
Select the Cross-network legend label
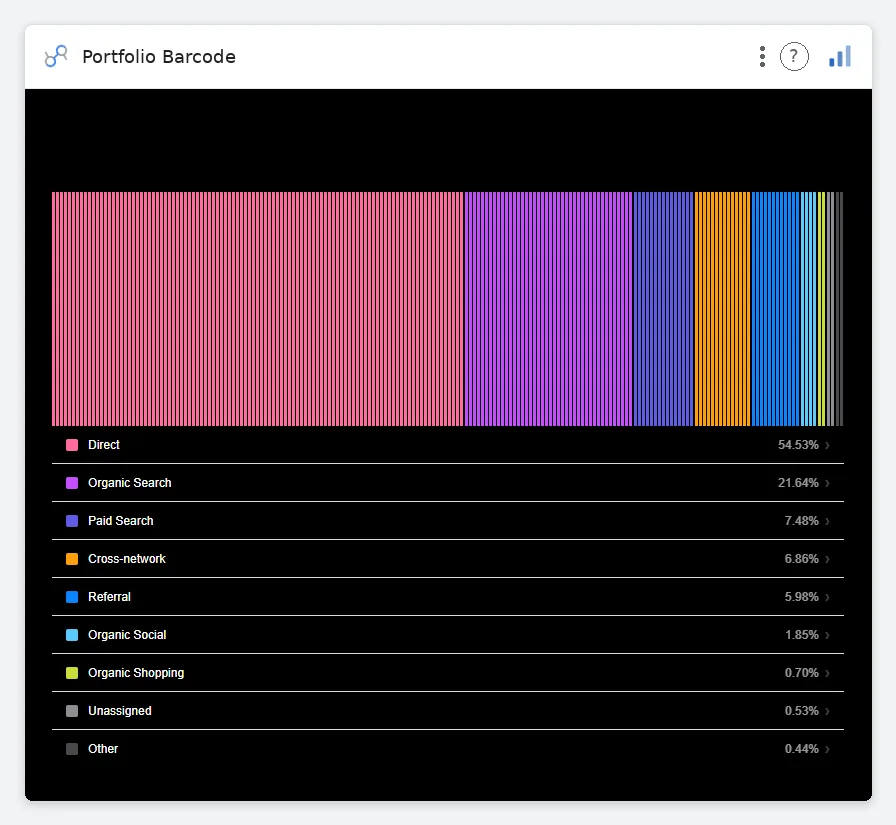pyautogui.click(x=127, y=559)
